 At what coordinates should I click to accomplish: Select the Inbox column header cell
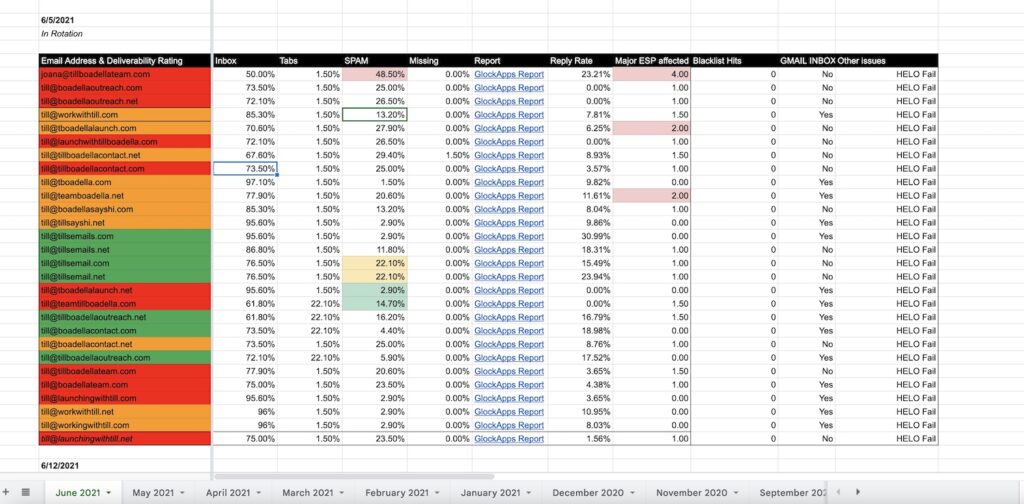pos(245,61)
